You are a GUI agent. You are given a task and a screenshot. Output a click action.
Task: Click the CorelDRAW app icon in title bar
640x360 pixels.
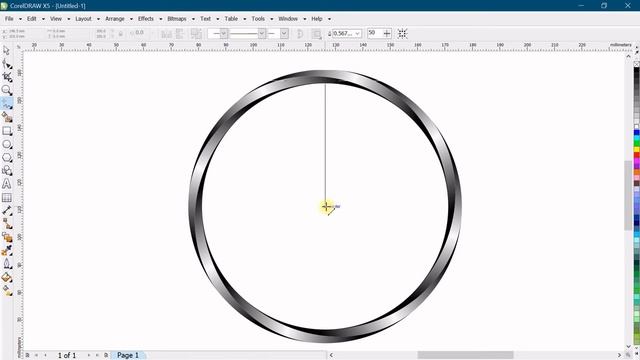click(4, 6)
